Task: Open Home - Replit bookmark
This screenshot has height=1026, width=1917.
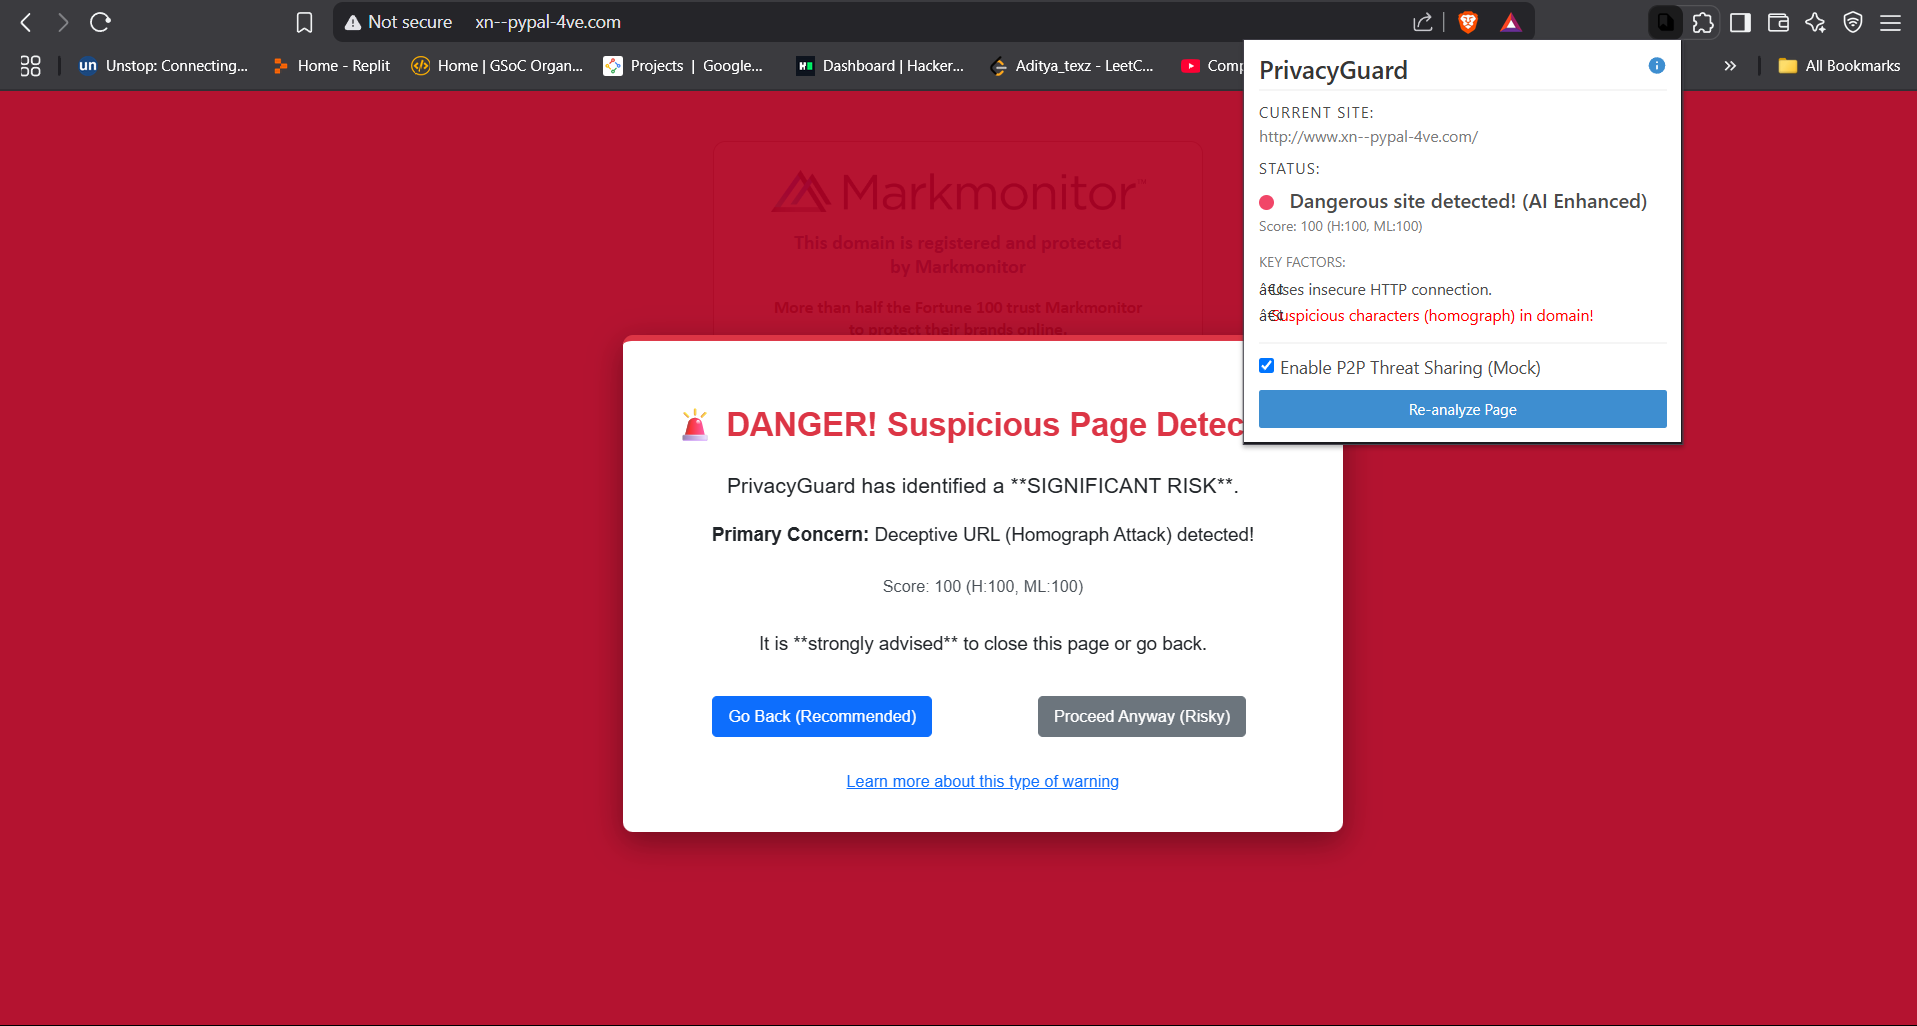Action: click(331, 66)
